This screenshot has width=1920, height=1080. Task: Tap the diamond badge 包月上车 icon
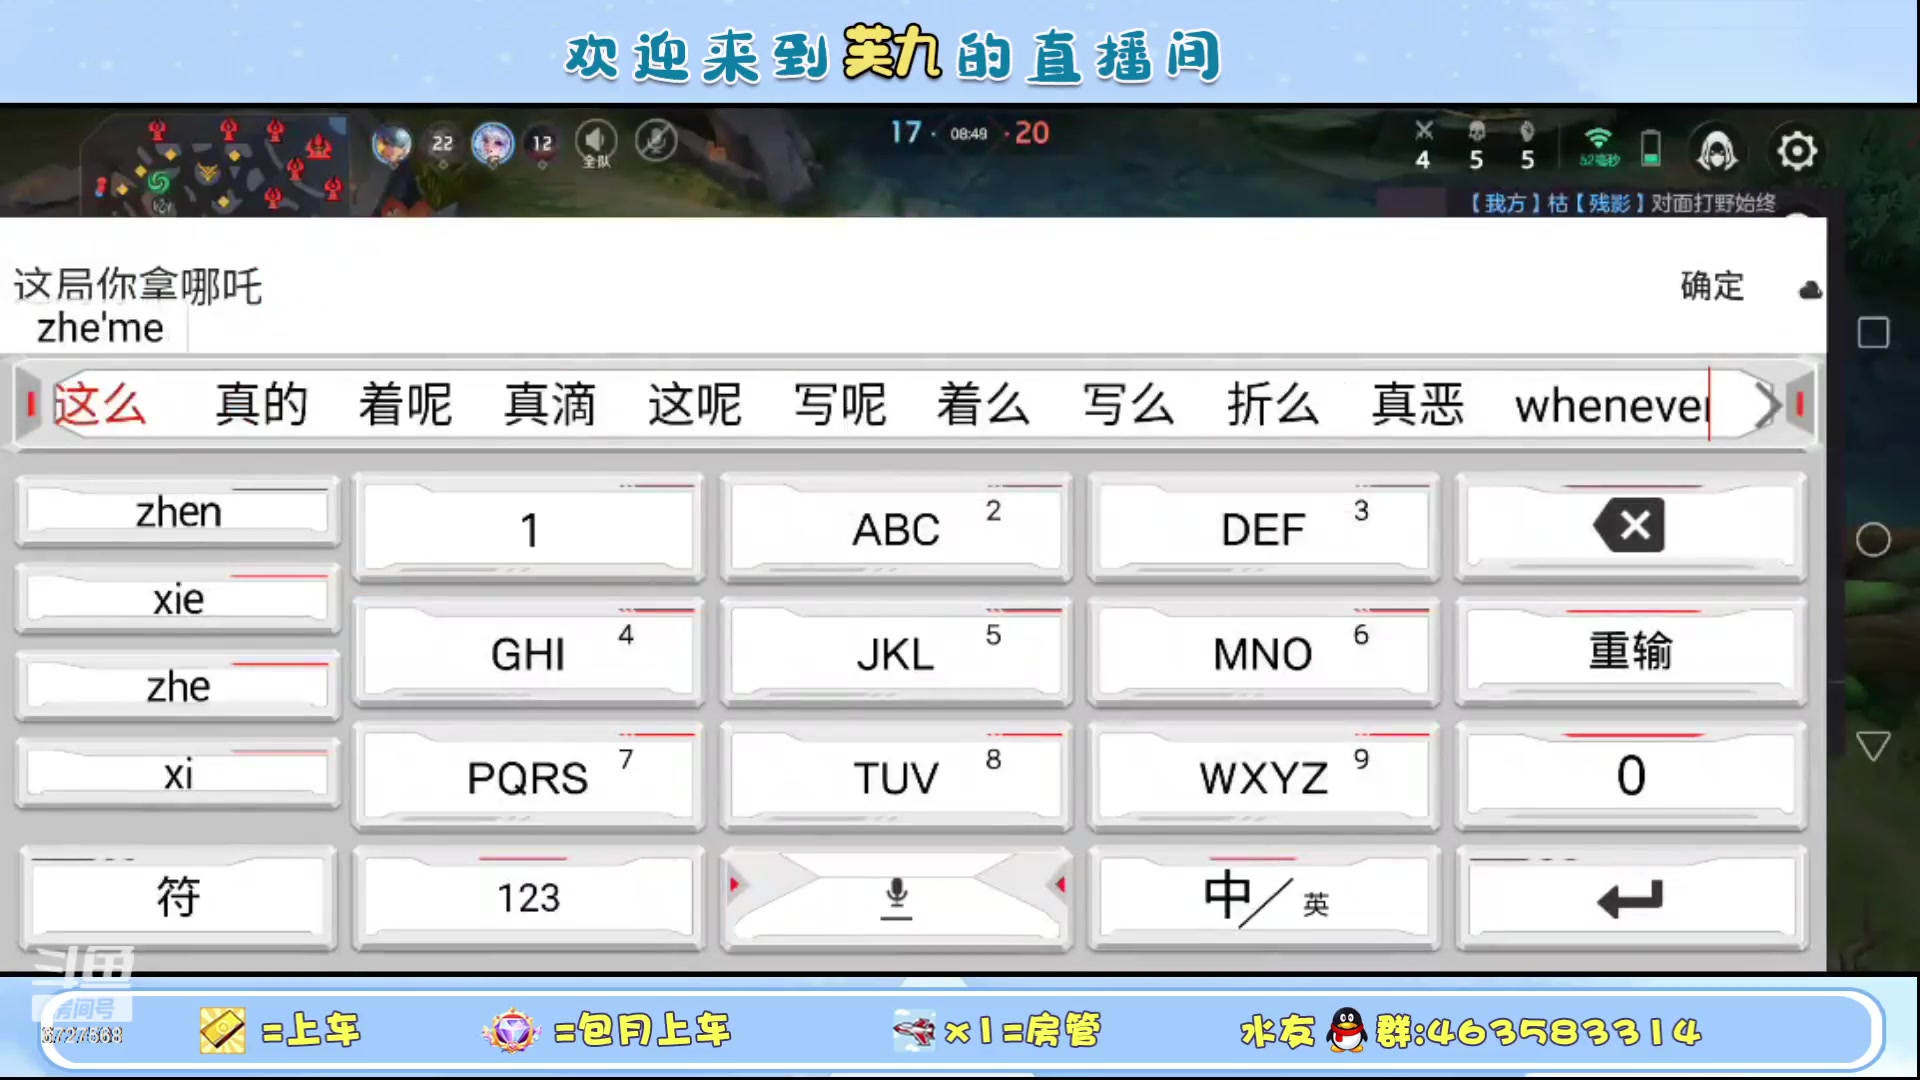(511, 1030)
